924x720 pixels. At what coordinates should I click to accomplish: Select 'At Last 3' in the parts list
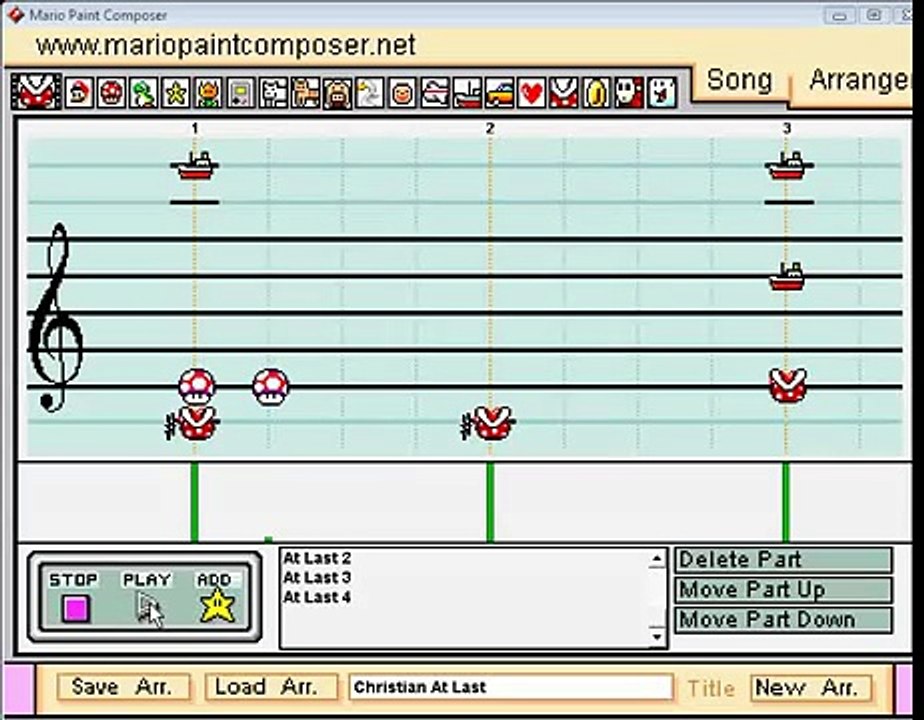tap(317, 577)
